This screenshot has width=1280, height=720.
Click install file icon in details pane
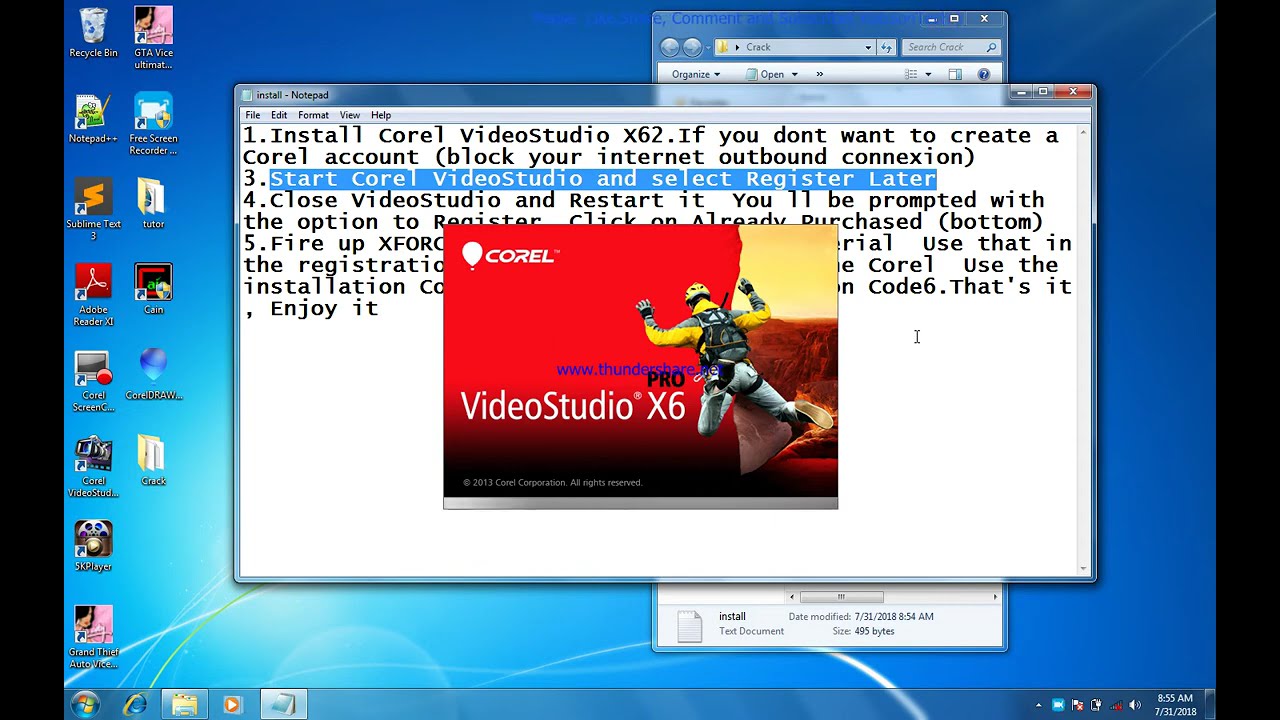pyautogui.click(x=689, y=625)
